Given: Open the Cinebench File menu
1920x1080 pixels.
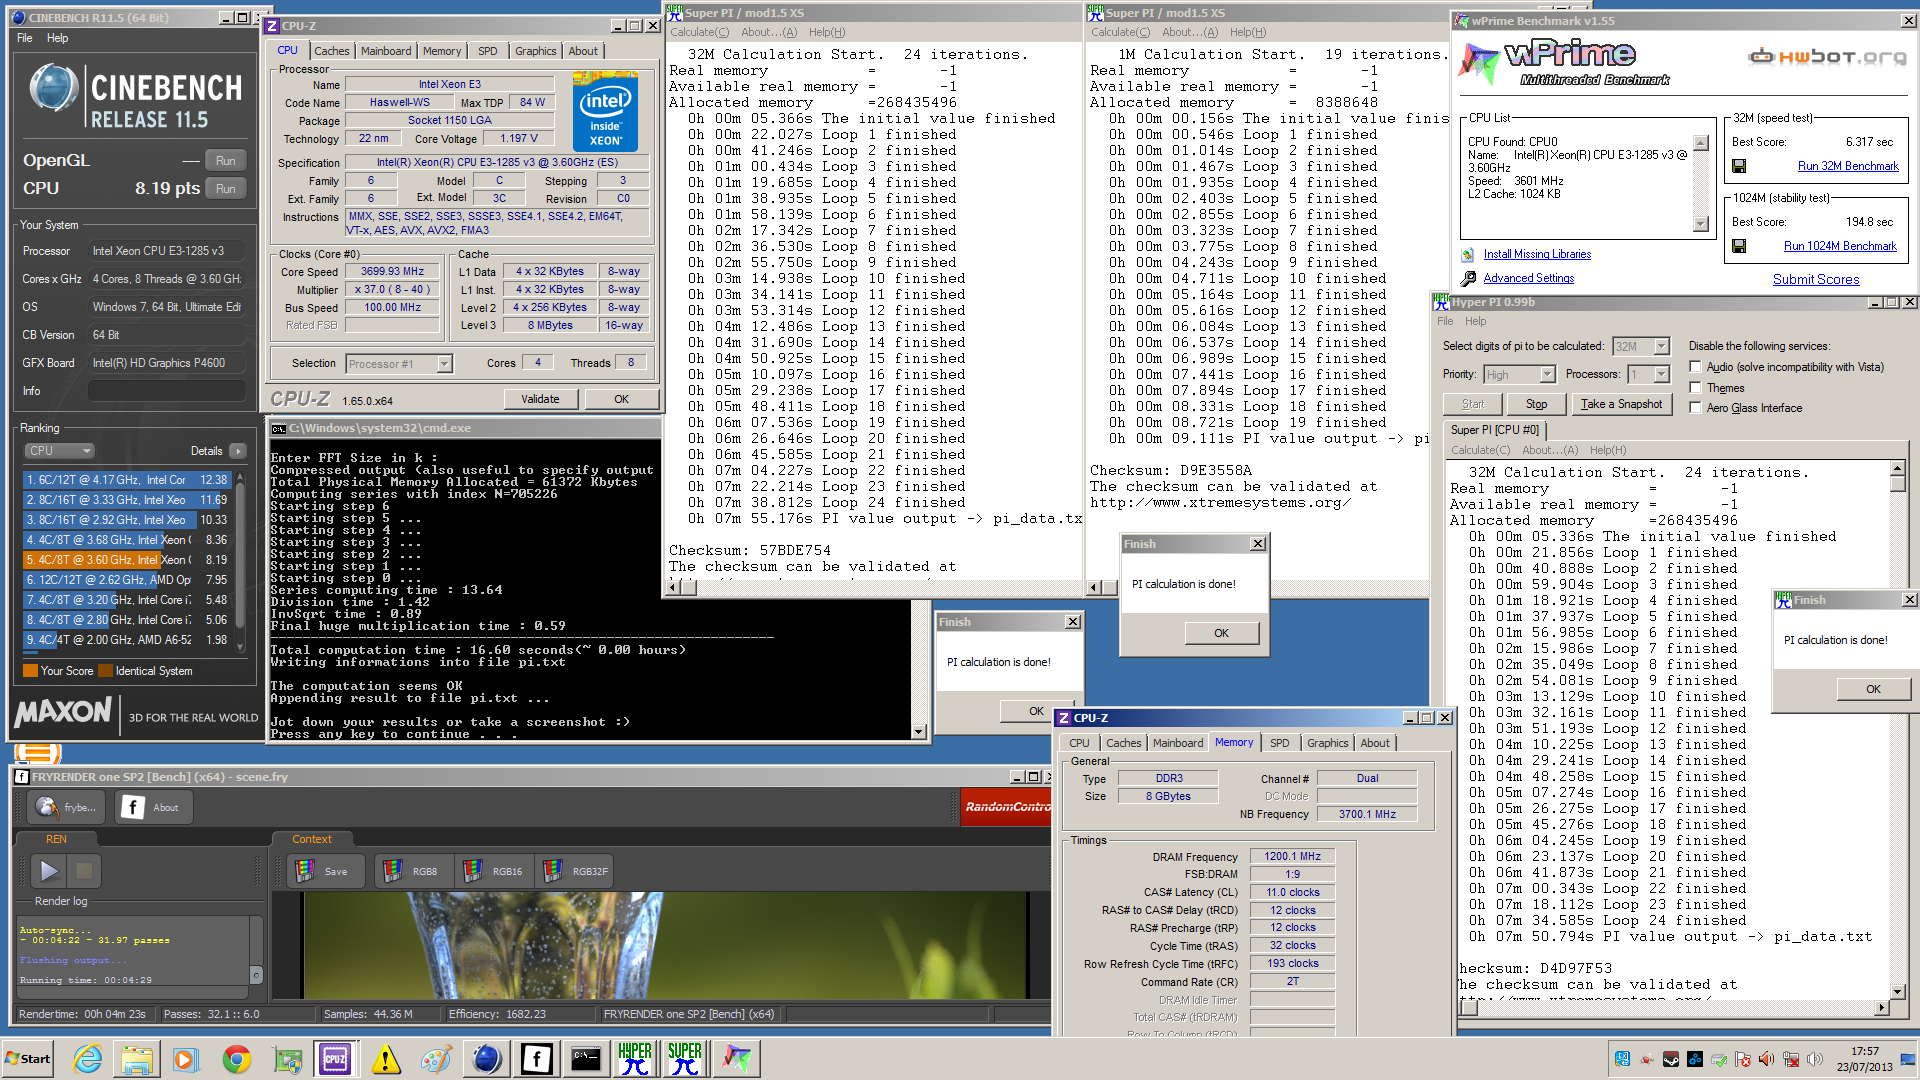Looking at the screenshot, I should [25, 38].
